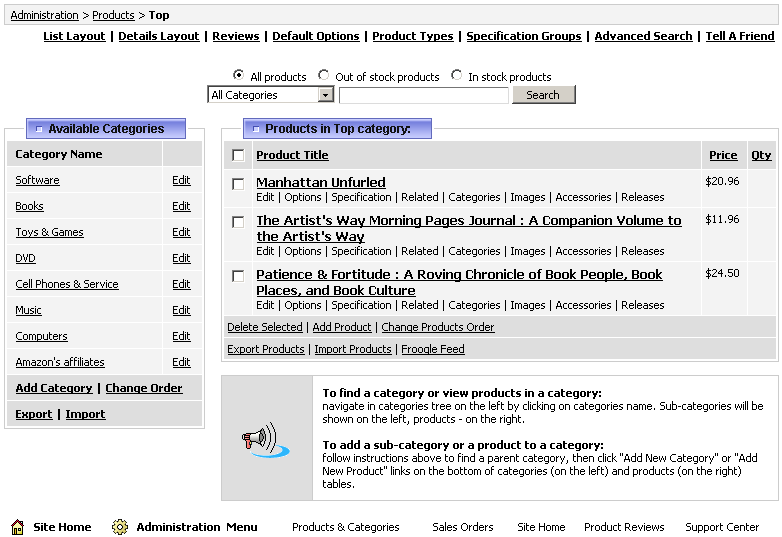Open the Software category
The width and height of the screenshot is (782, 537).
37,180
